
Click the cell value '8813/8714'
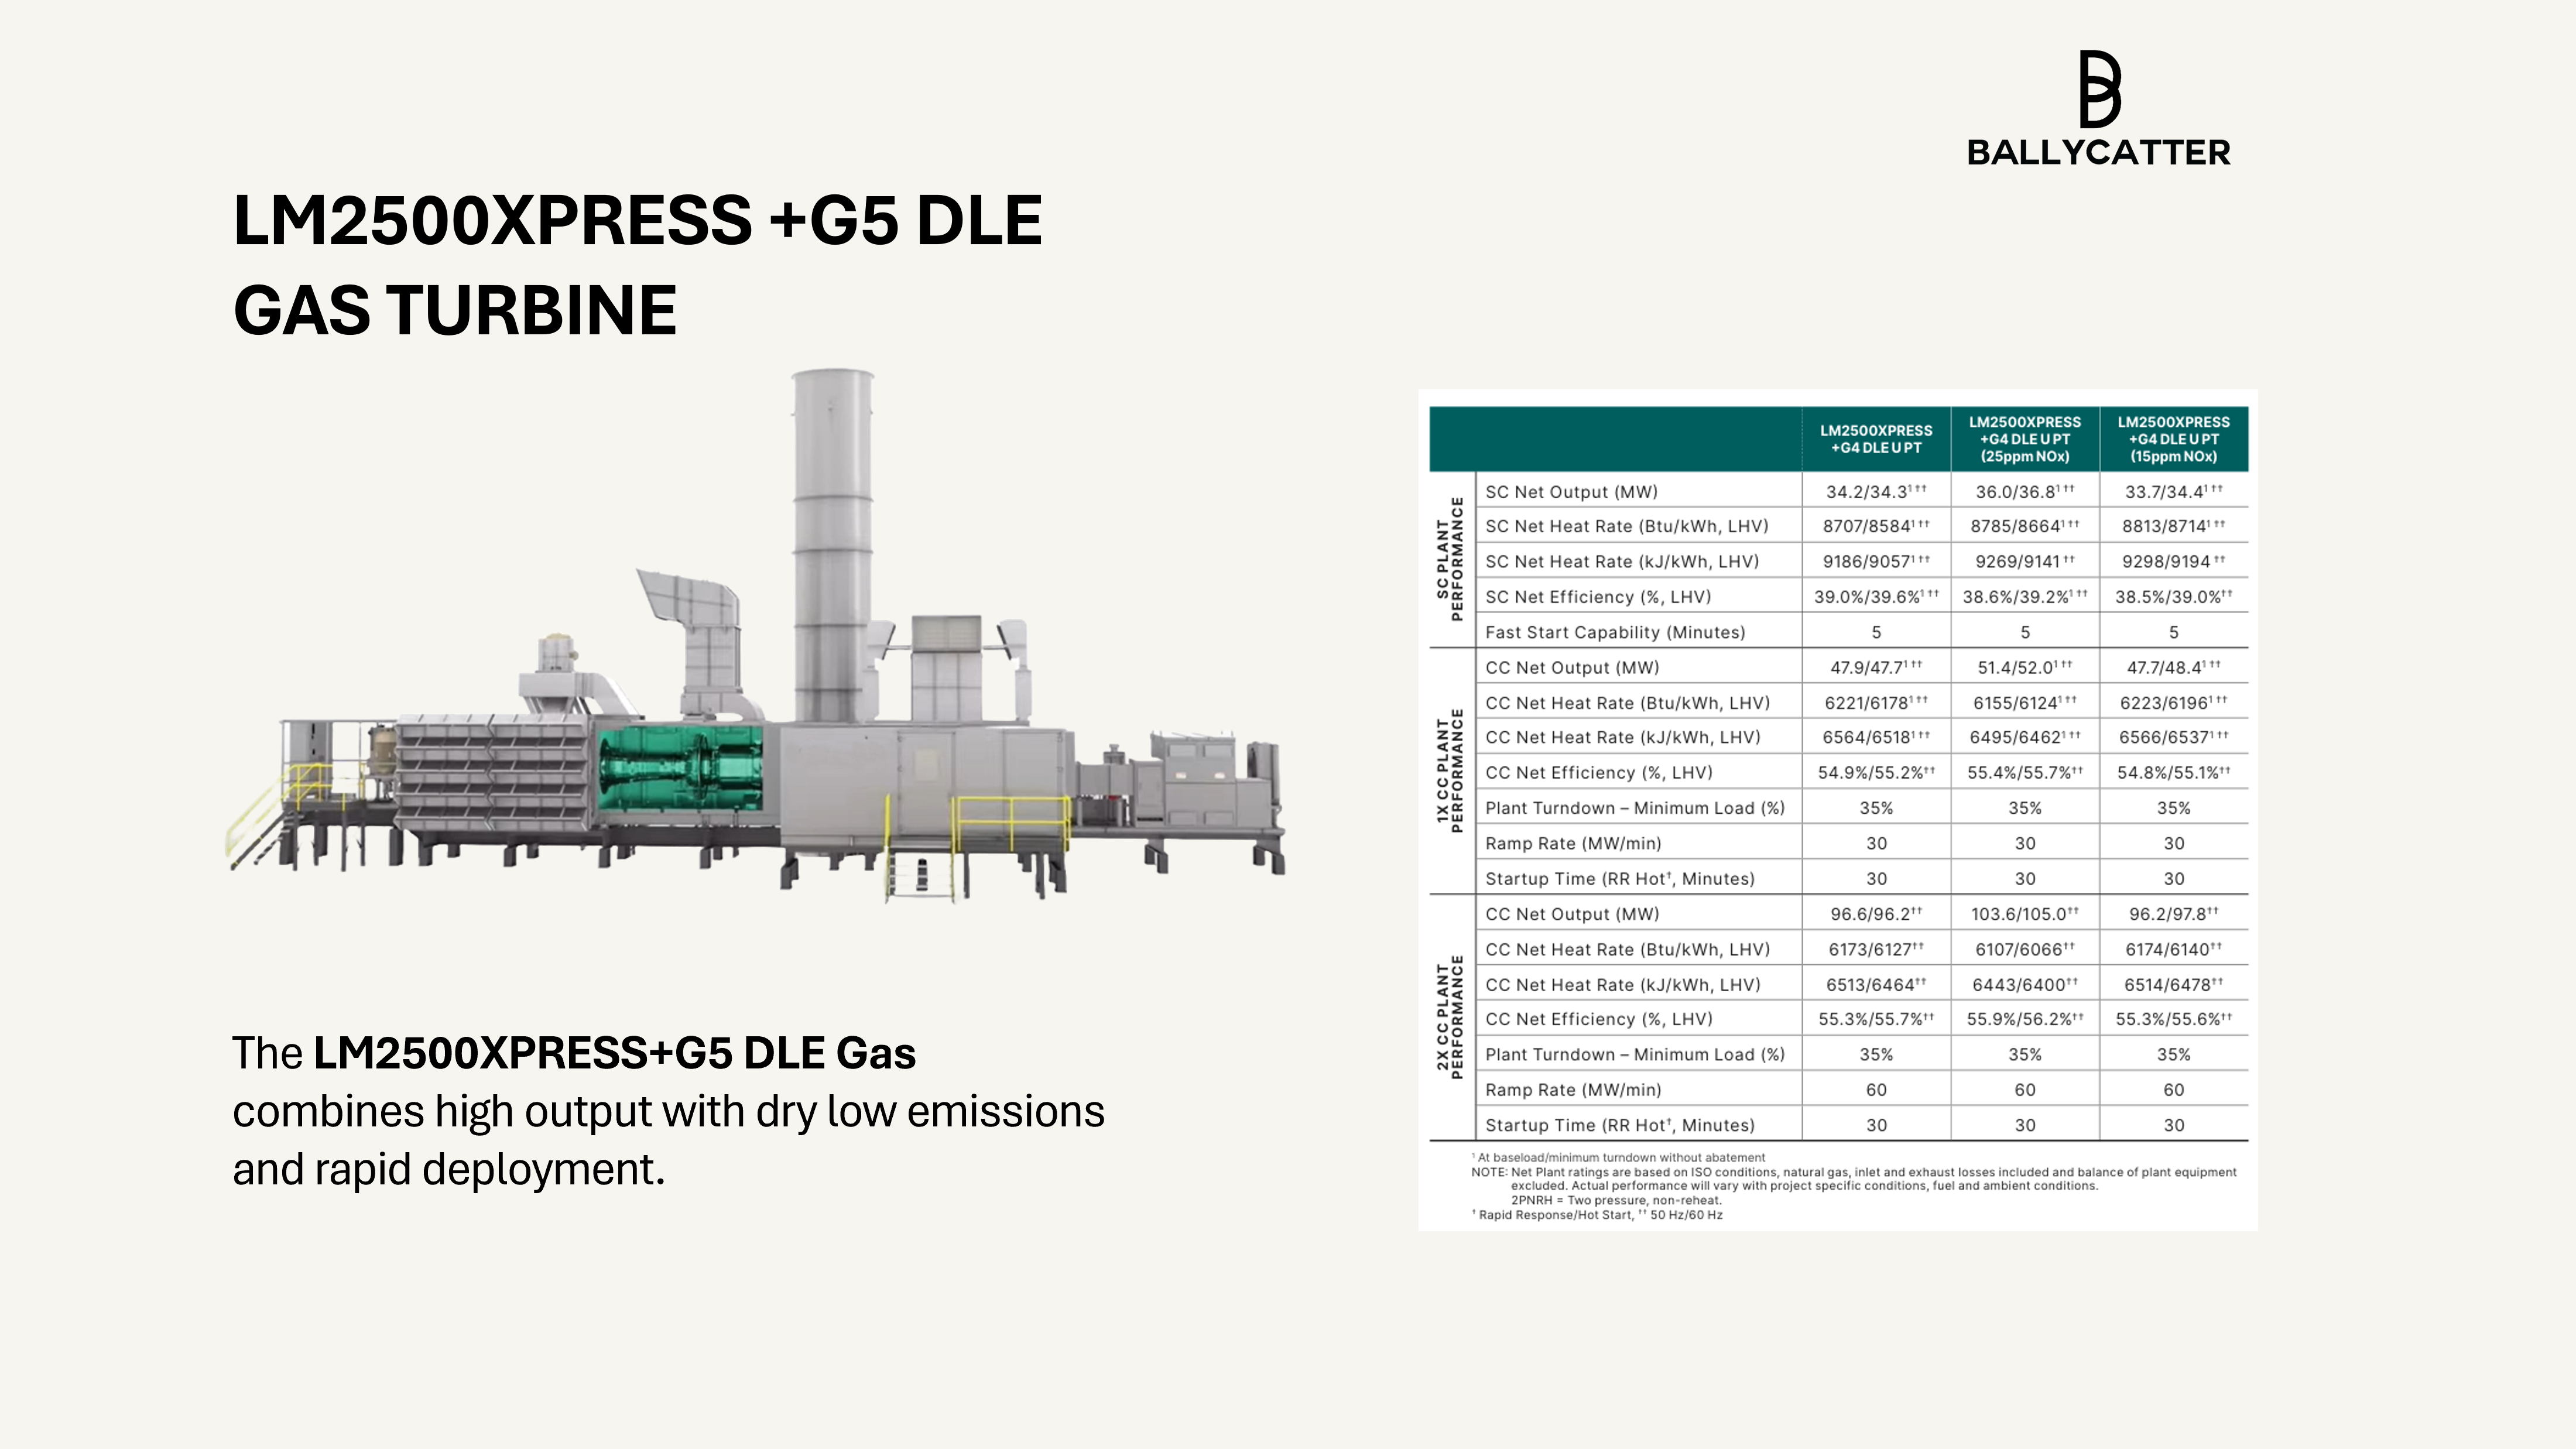2174,526
